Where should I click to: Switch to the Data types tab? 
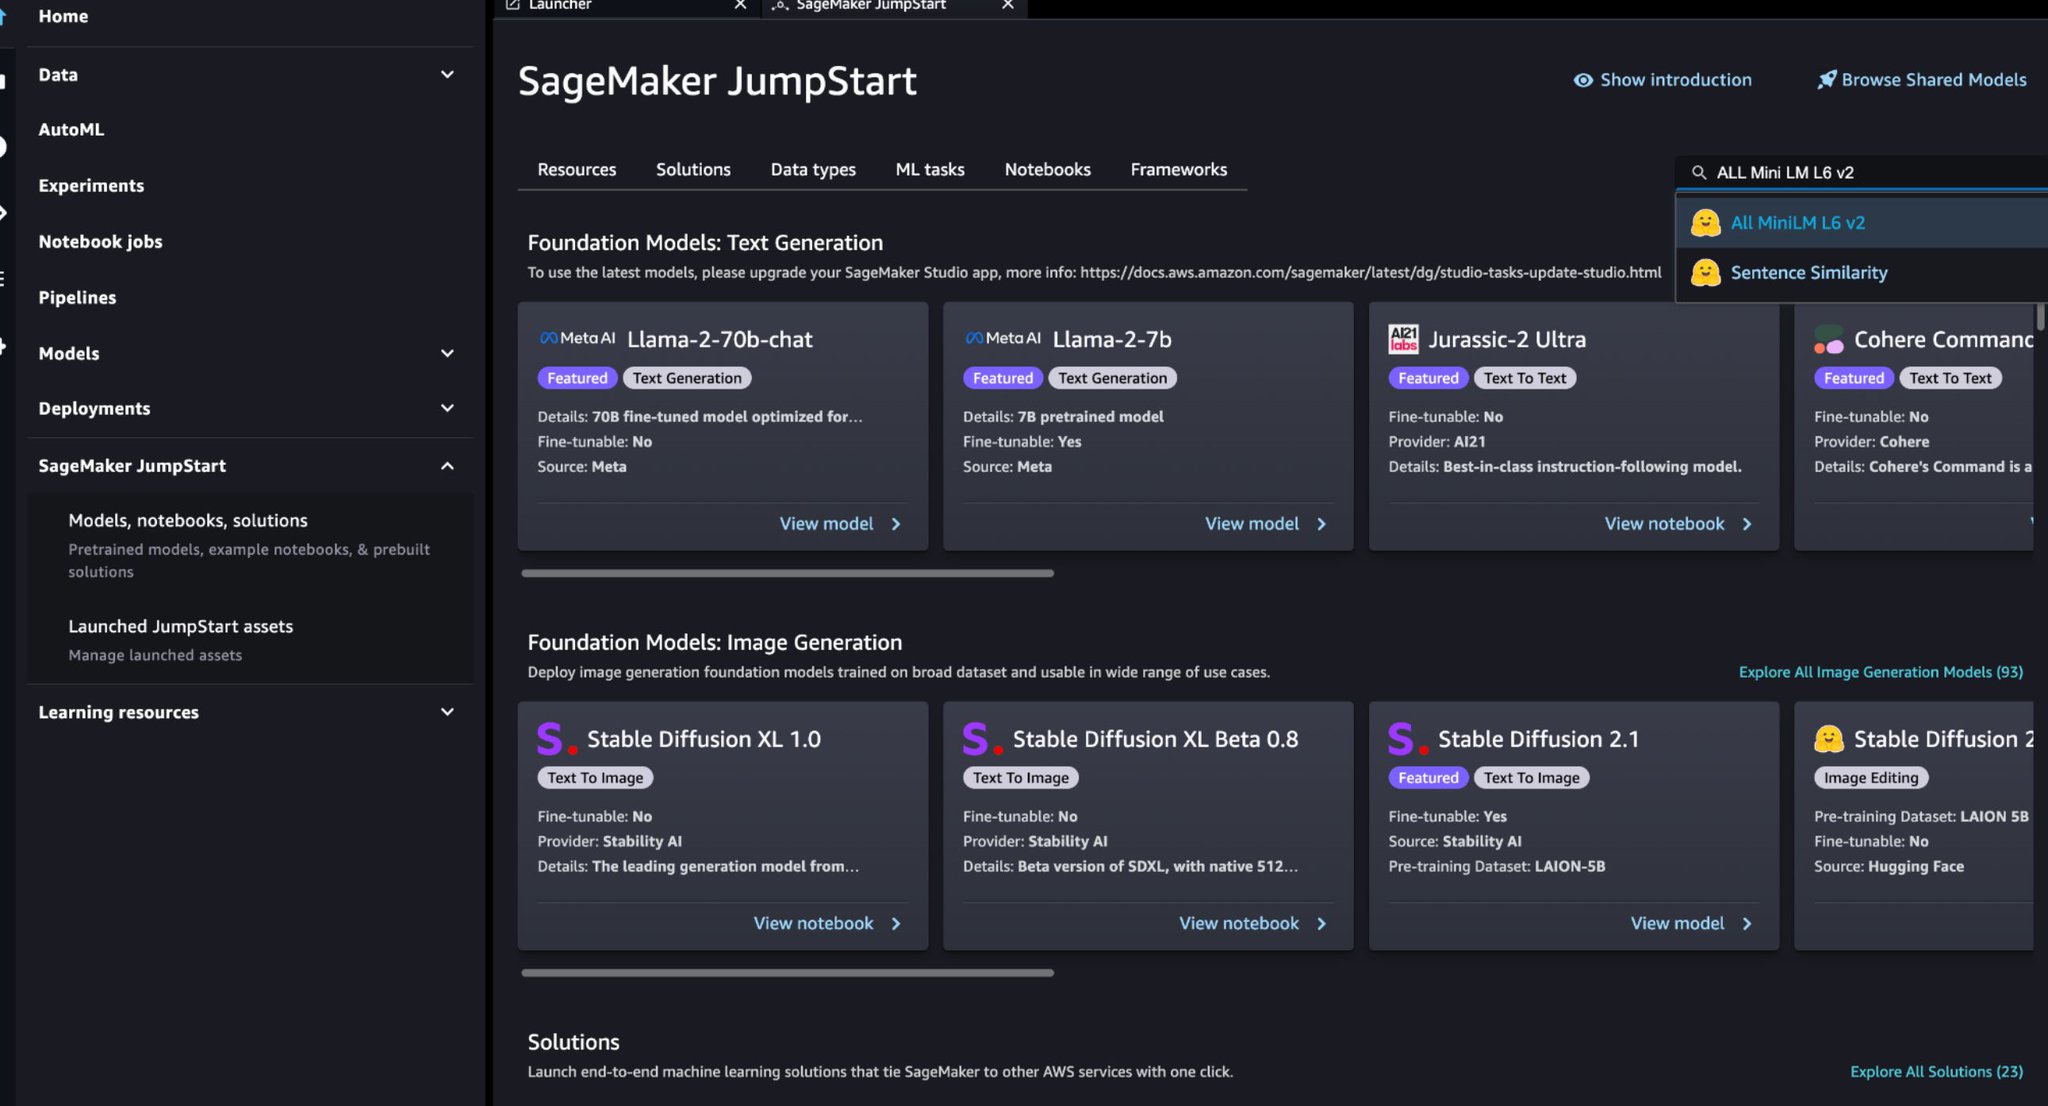click(813, 170)
